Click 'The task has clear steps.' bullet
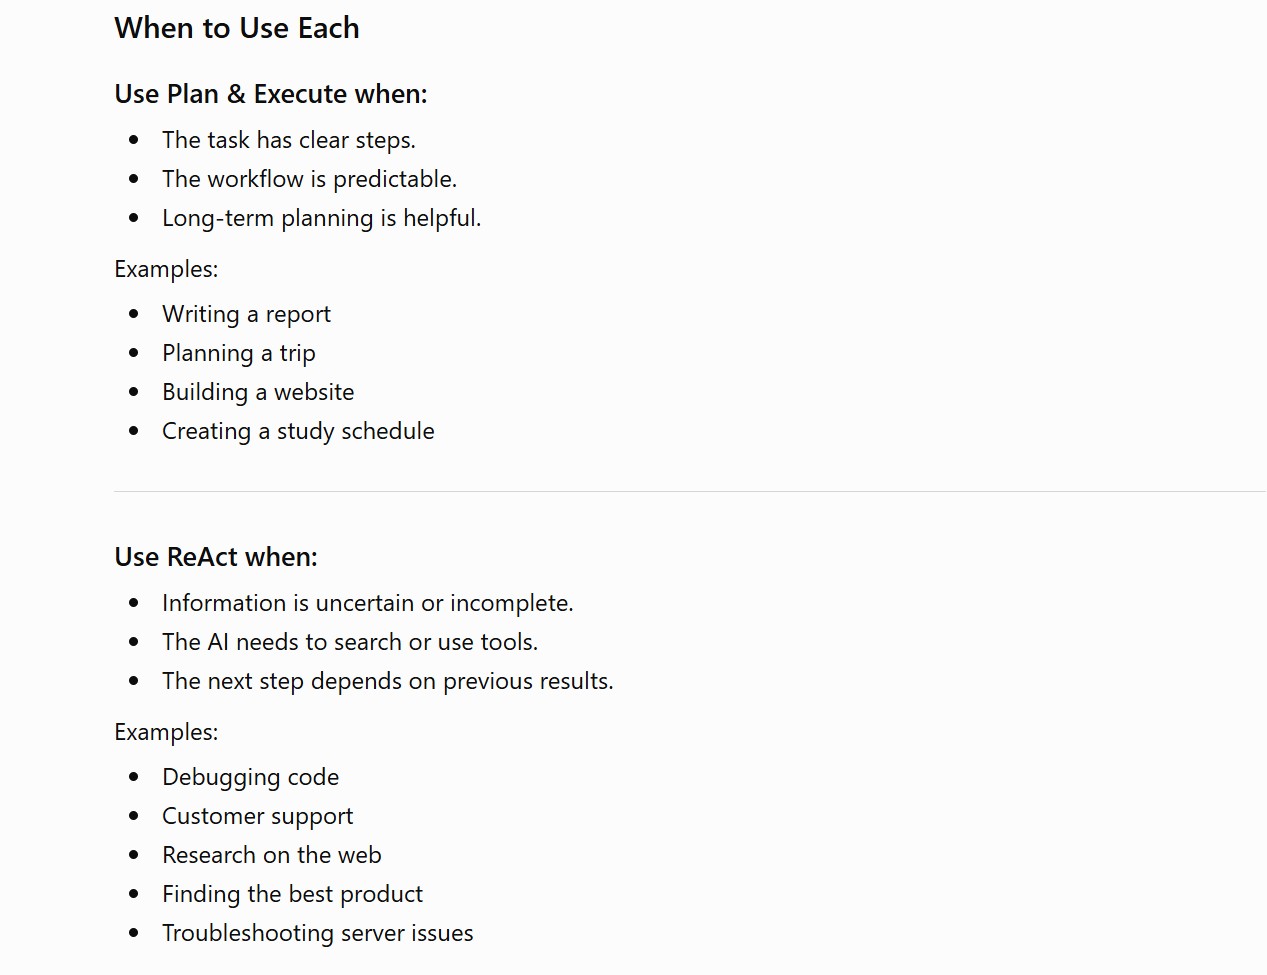Image resolution: width=1267 pixels, height=975 pixels. pyautogui.click(x=289, y=140)
